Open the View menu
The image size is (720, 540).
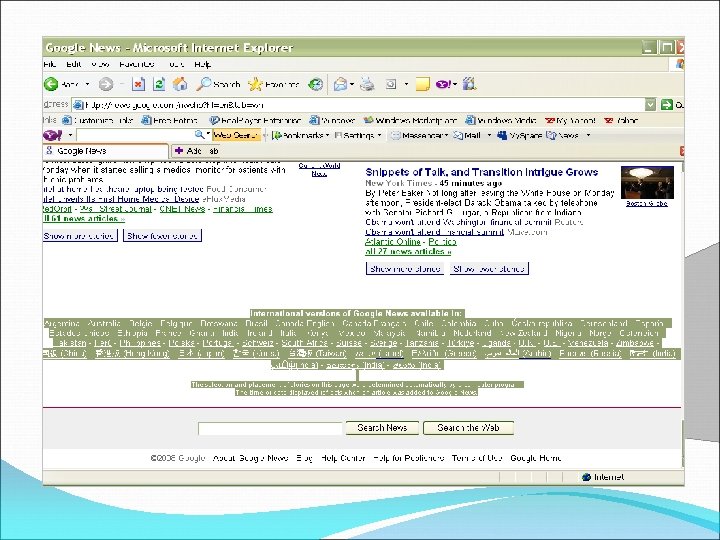(100, 64)
